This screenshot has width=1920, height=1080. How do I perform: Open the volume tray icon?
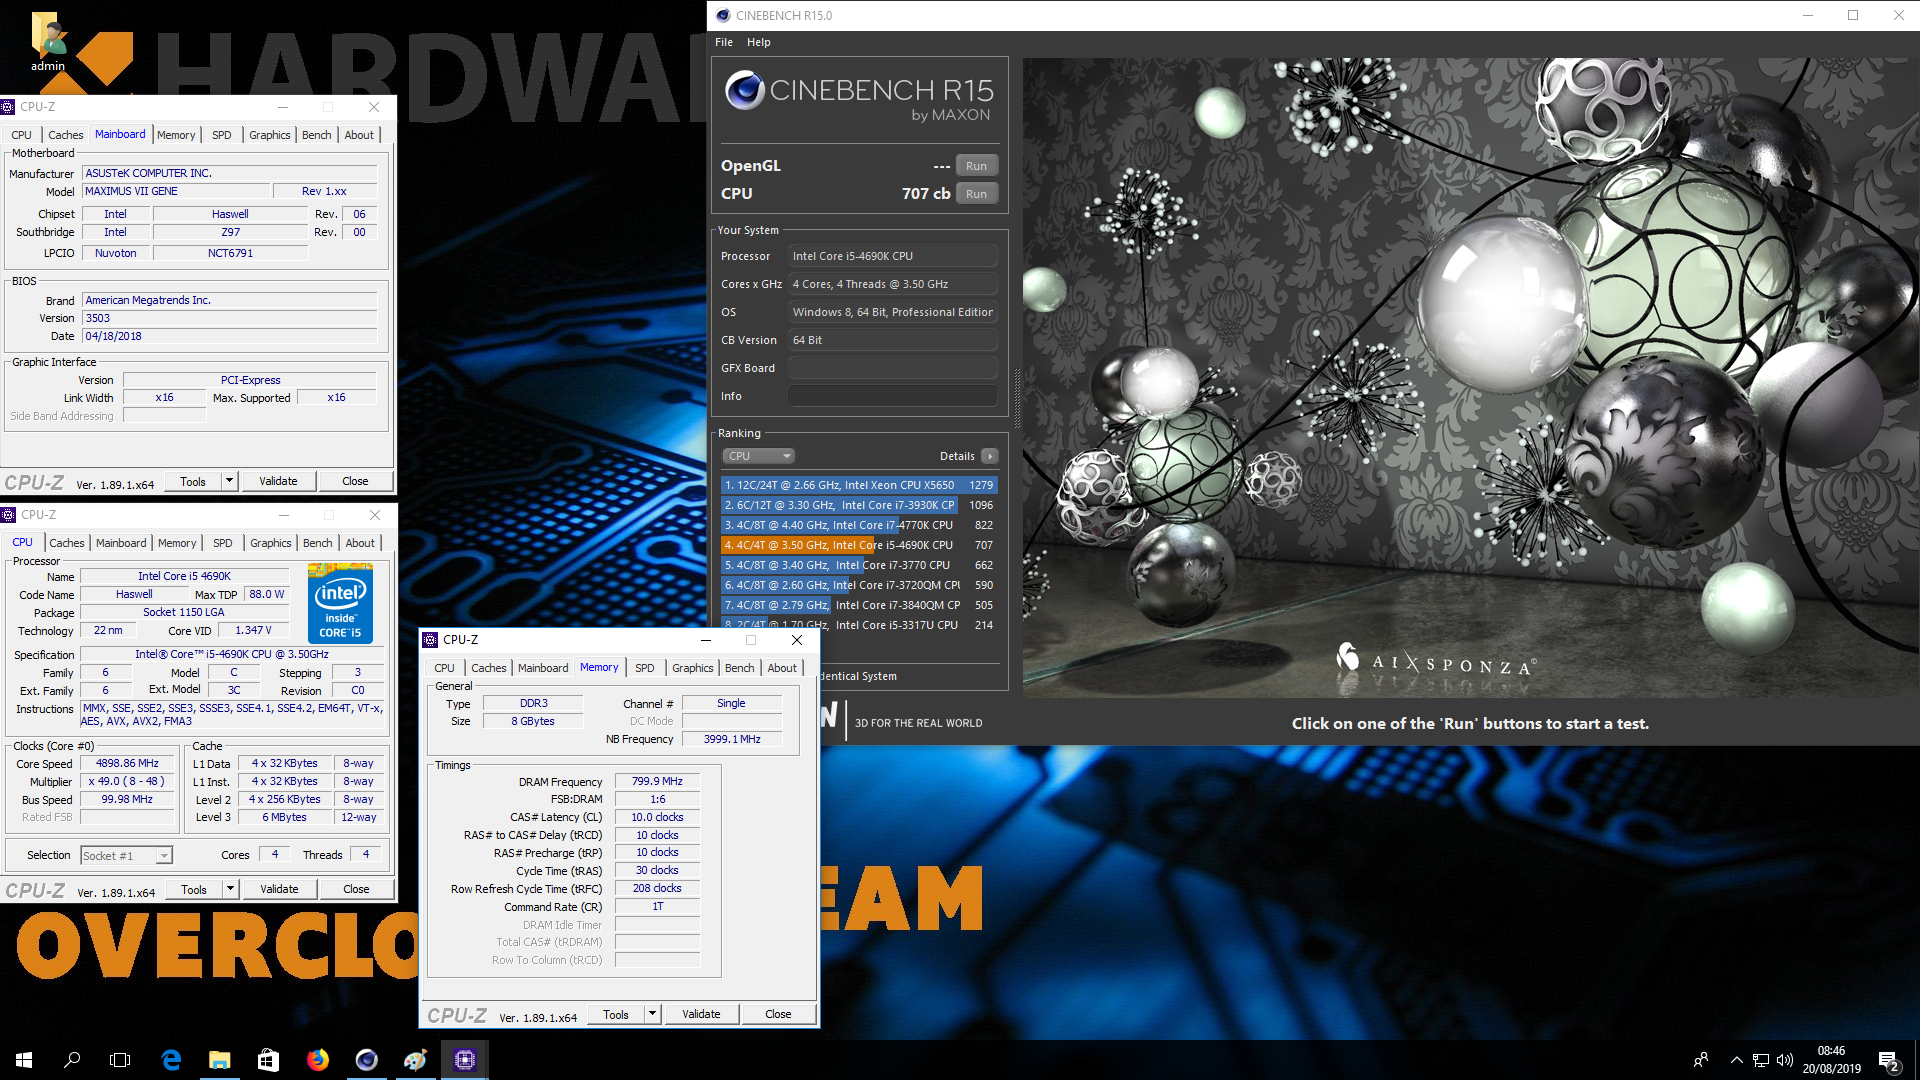tap(1784, 1060)
